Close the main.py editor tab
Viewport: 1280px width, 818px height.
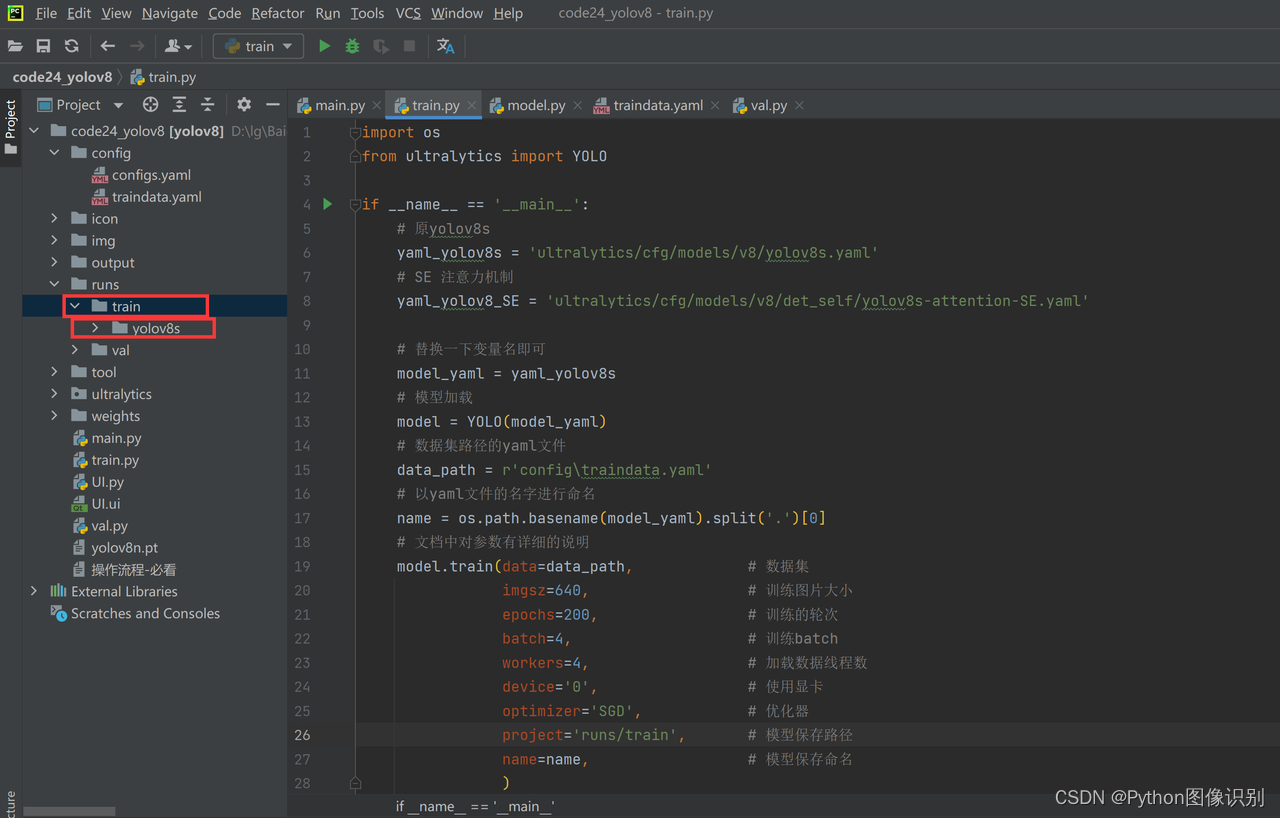376,105
